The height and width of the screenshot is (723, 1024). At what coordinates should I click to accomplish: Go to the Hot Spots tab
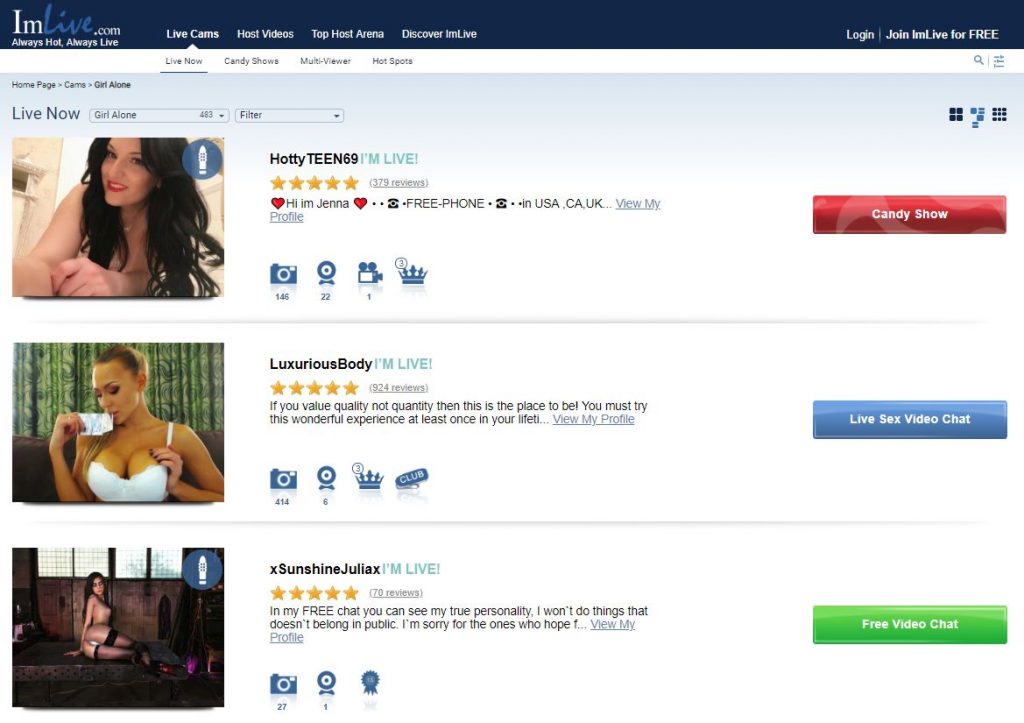click(392, 61)
